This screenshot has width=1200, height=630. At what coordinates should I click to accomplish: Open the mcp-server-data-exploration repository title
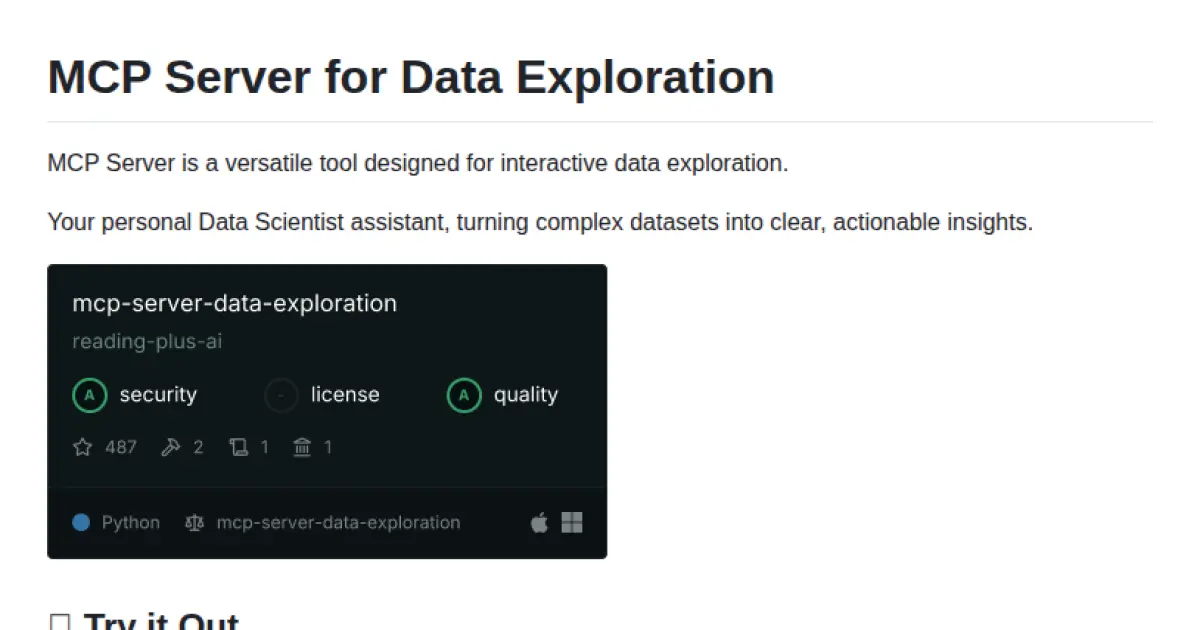pyautogui.click(x=233, y=303)
